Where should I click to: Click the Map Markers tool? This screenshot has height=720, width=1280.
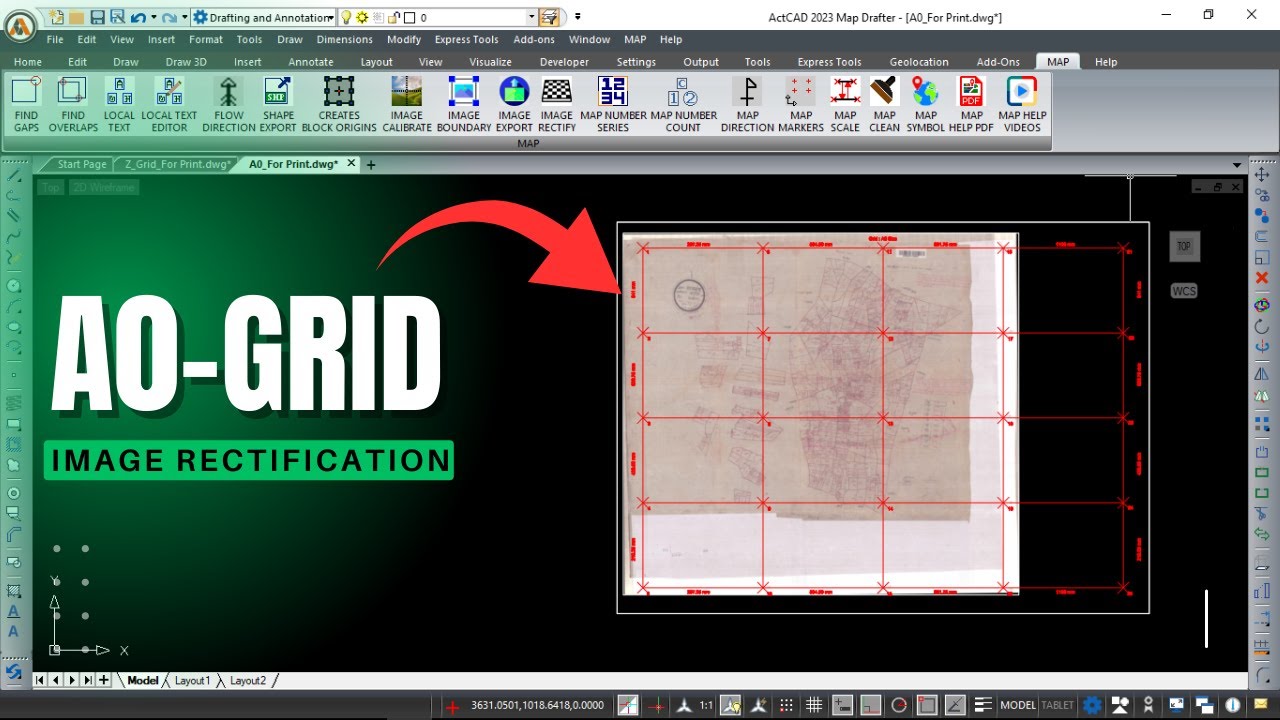point(801,104)
